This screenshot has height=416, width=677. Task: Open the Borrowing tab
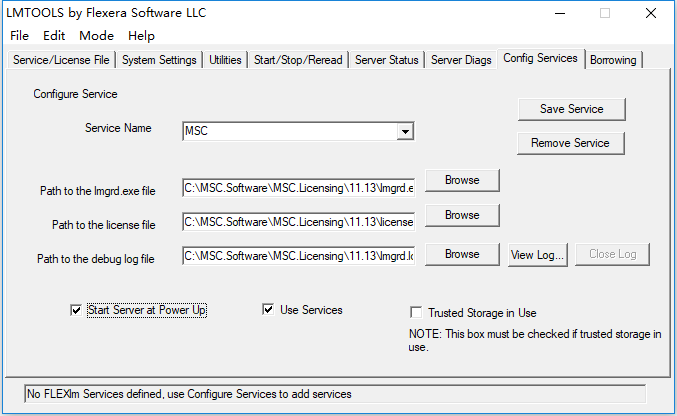613,60
